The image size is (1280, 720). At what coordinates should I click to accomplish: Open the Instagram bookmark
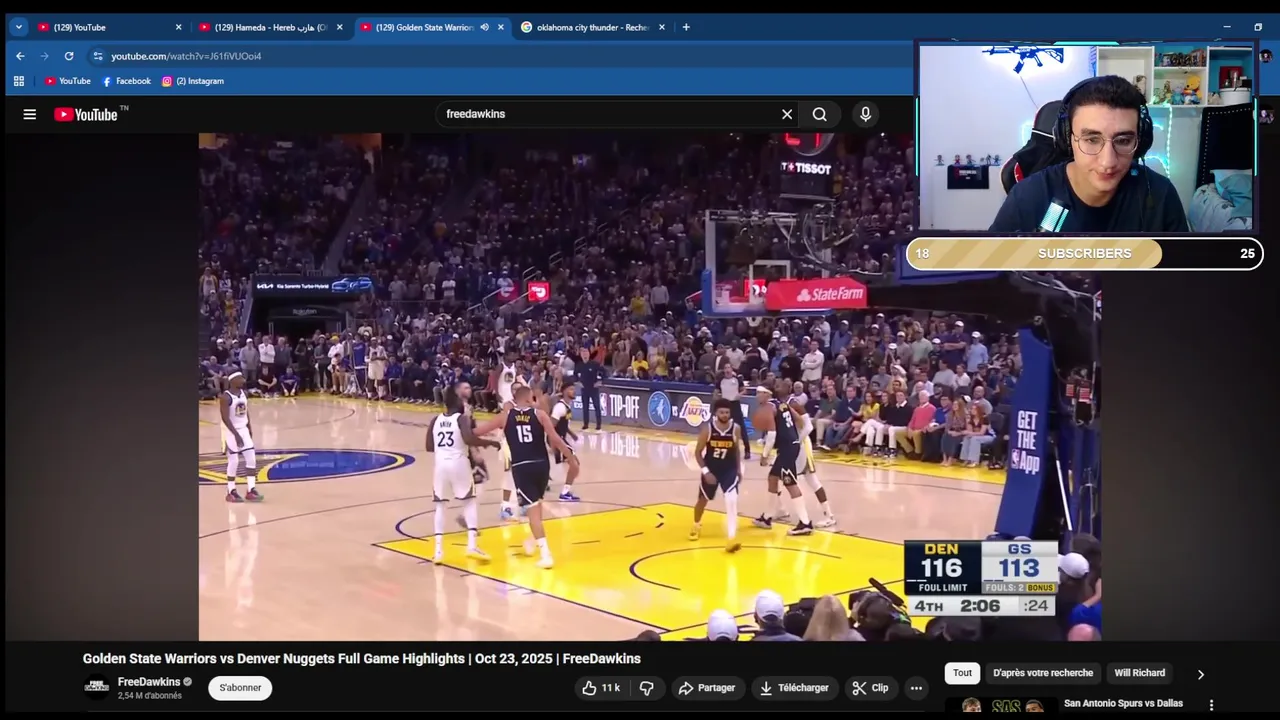193,81
